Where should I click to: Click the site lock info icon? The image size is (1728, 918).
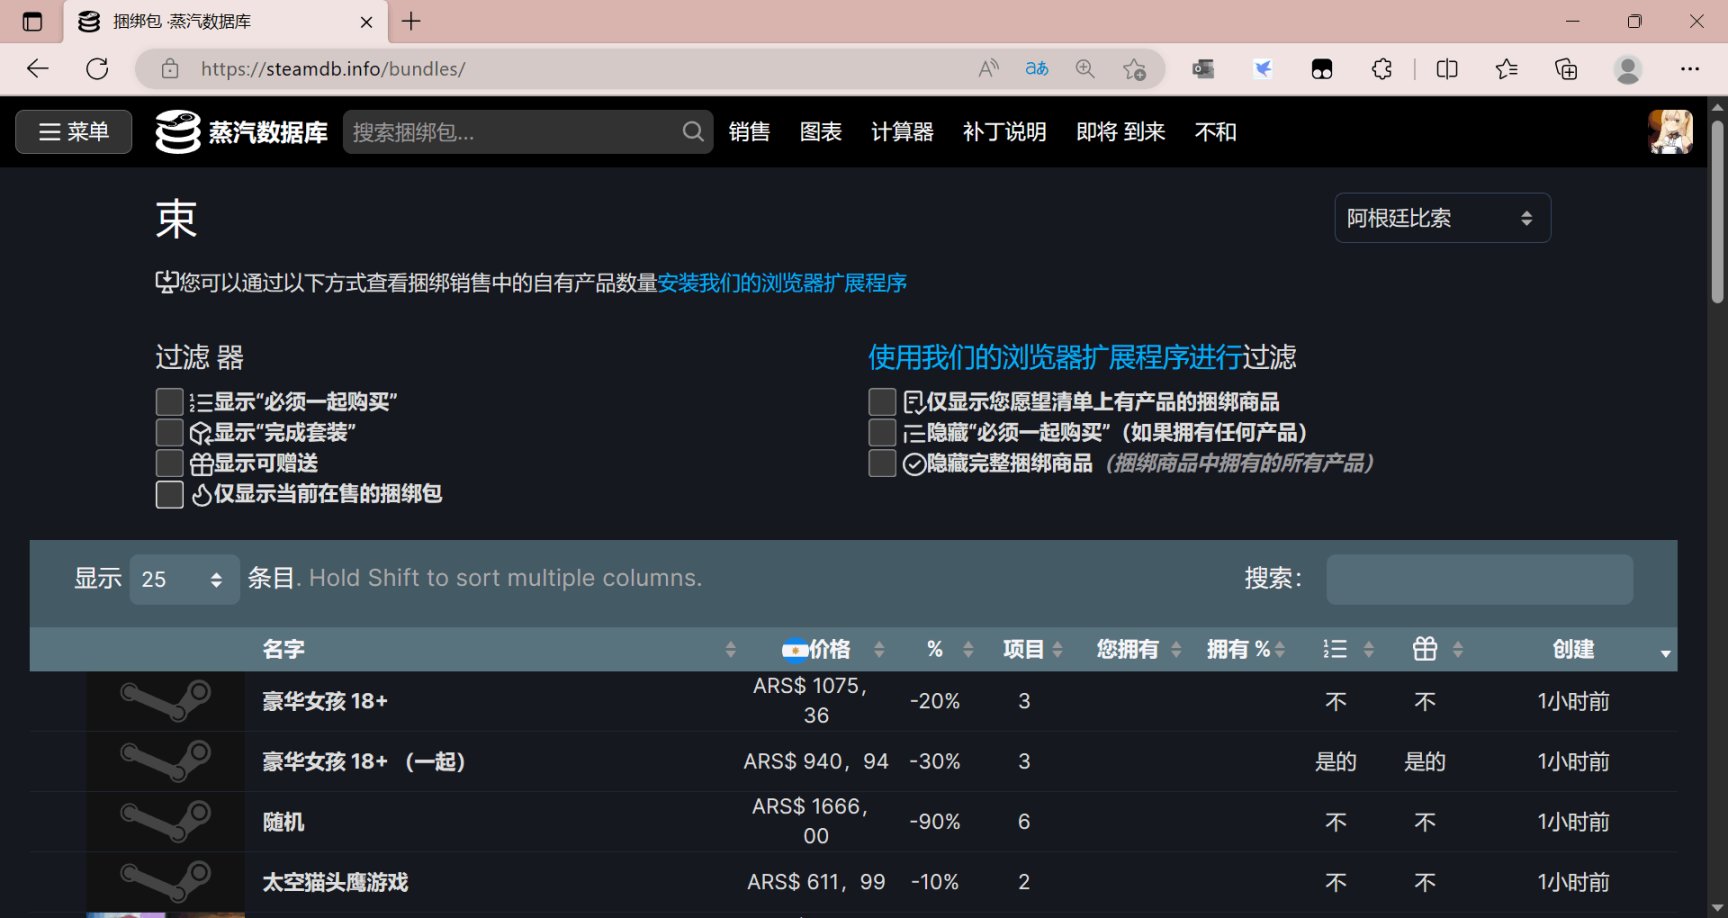(x=170, y=69)
